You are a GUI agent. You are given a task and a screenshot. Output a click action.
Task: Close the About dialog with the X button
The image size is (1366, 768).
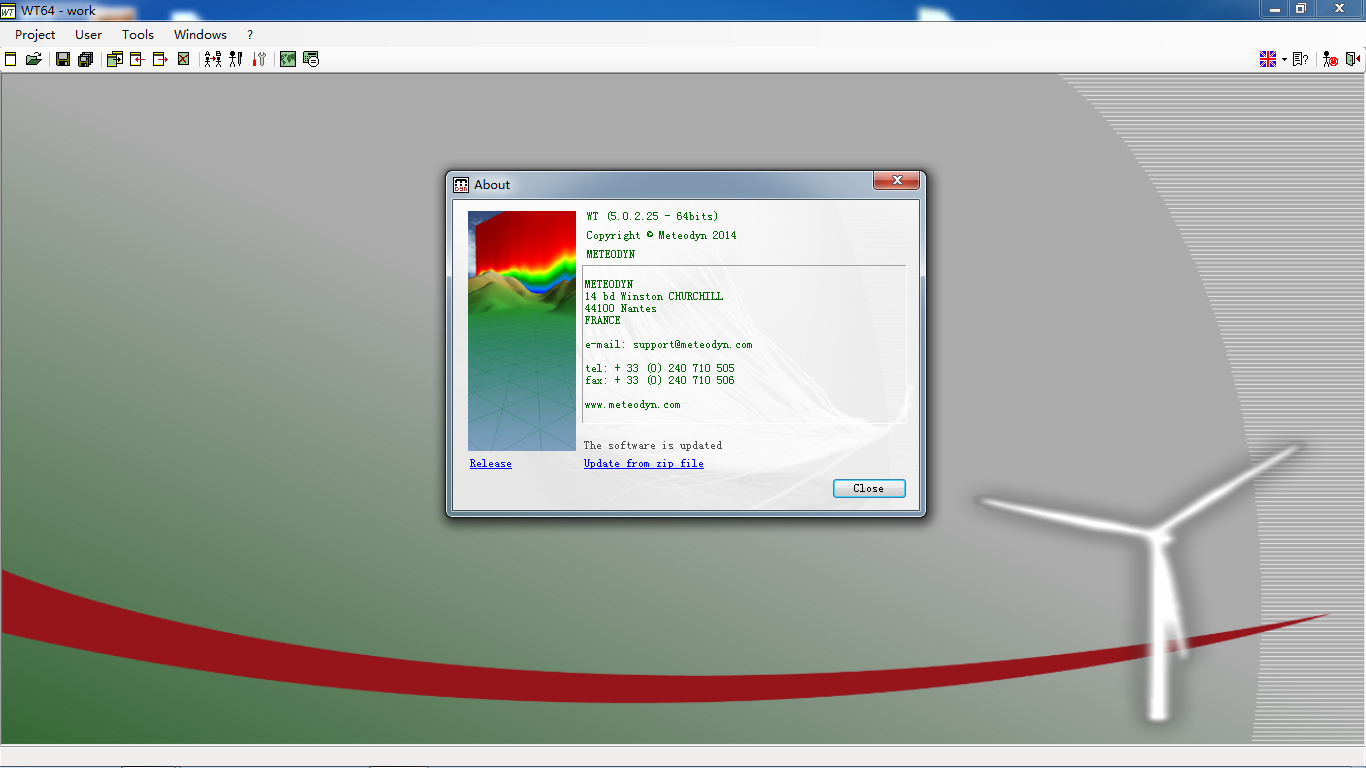(x=896, y=180)
